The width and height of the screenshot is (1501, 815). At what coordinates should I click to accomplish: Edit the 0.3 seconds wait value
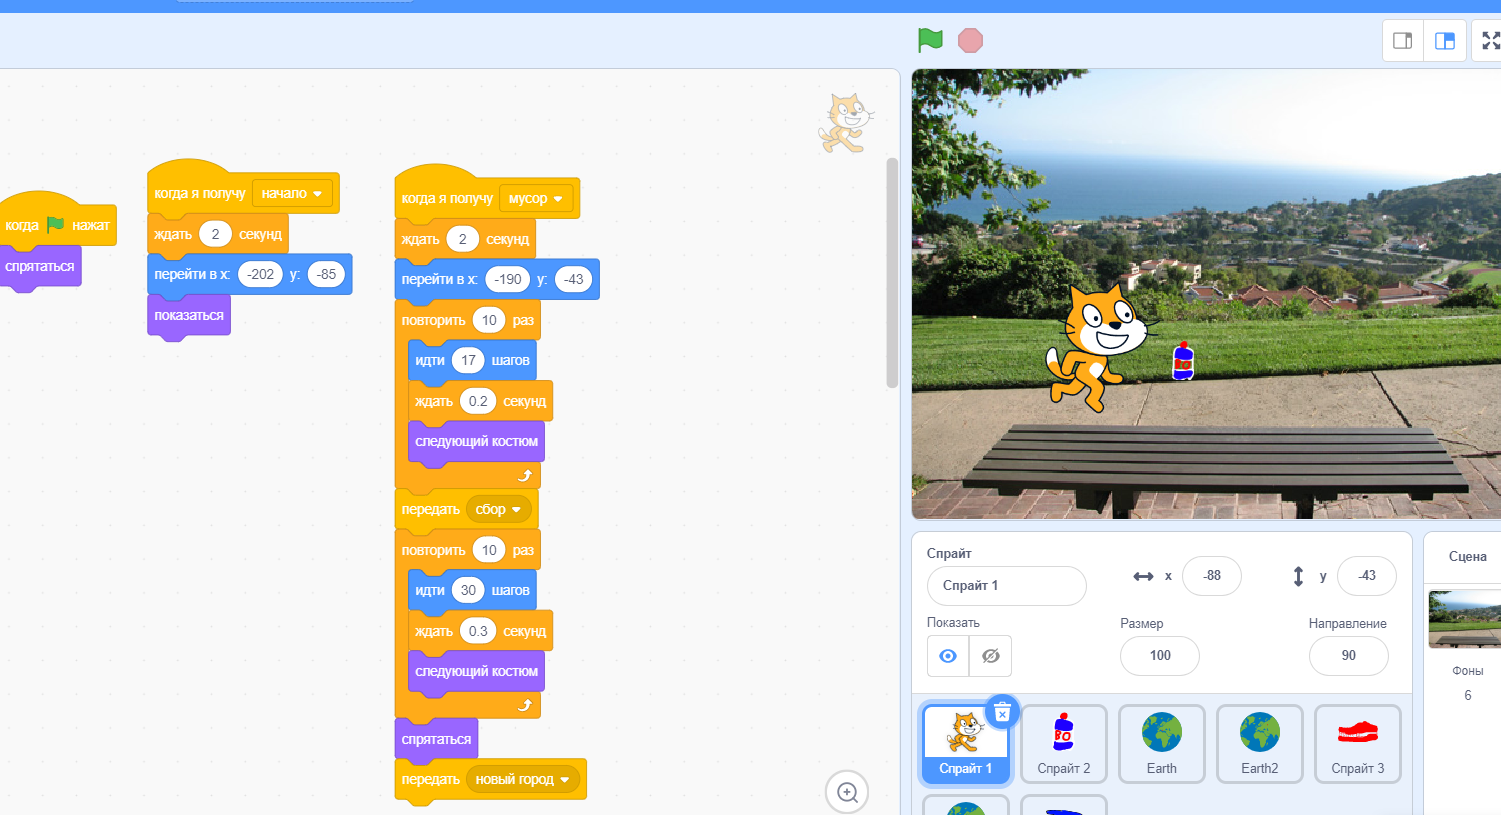point(478,632)
